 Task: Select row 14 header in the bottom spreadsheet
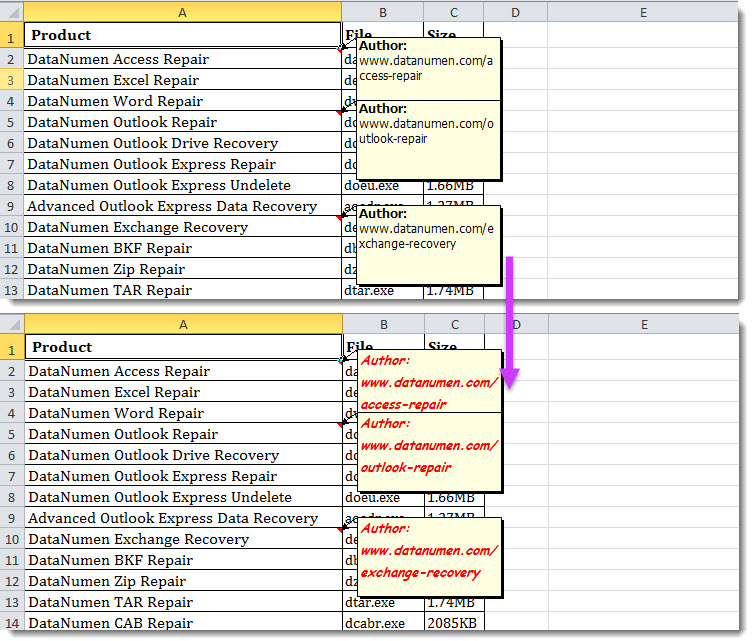(12, 623)
